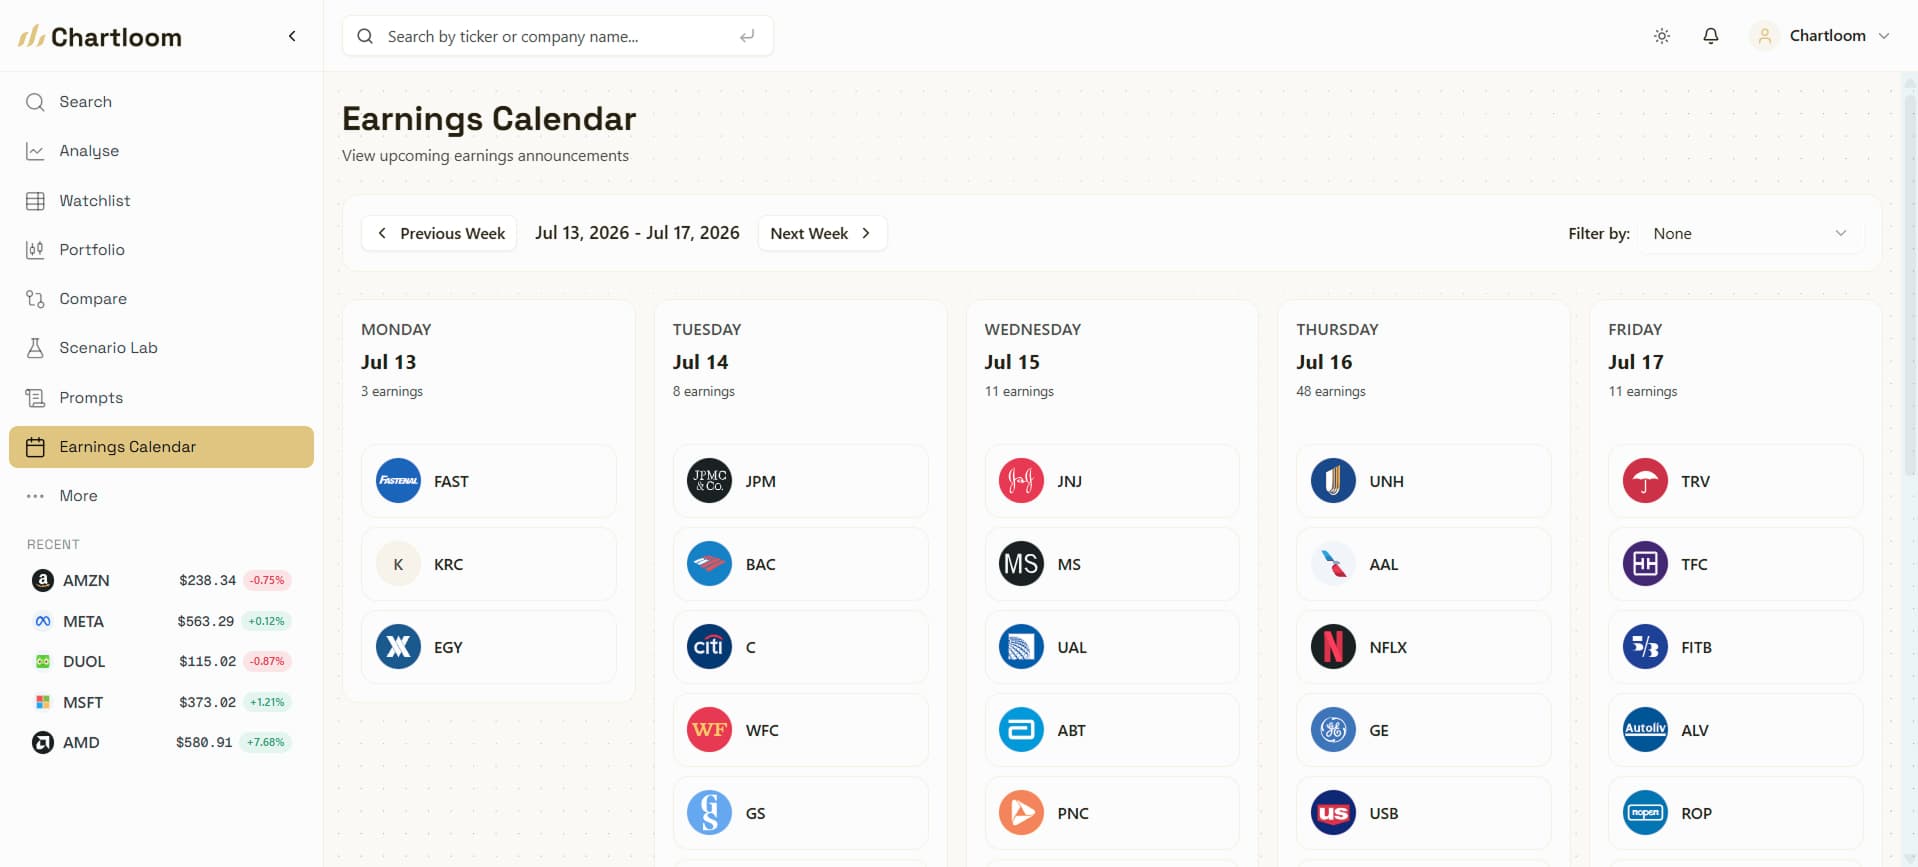Expand the More menu
Image resolution: width=1918 pixels, height=867 pixels.
(x=161, y=496)
